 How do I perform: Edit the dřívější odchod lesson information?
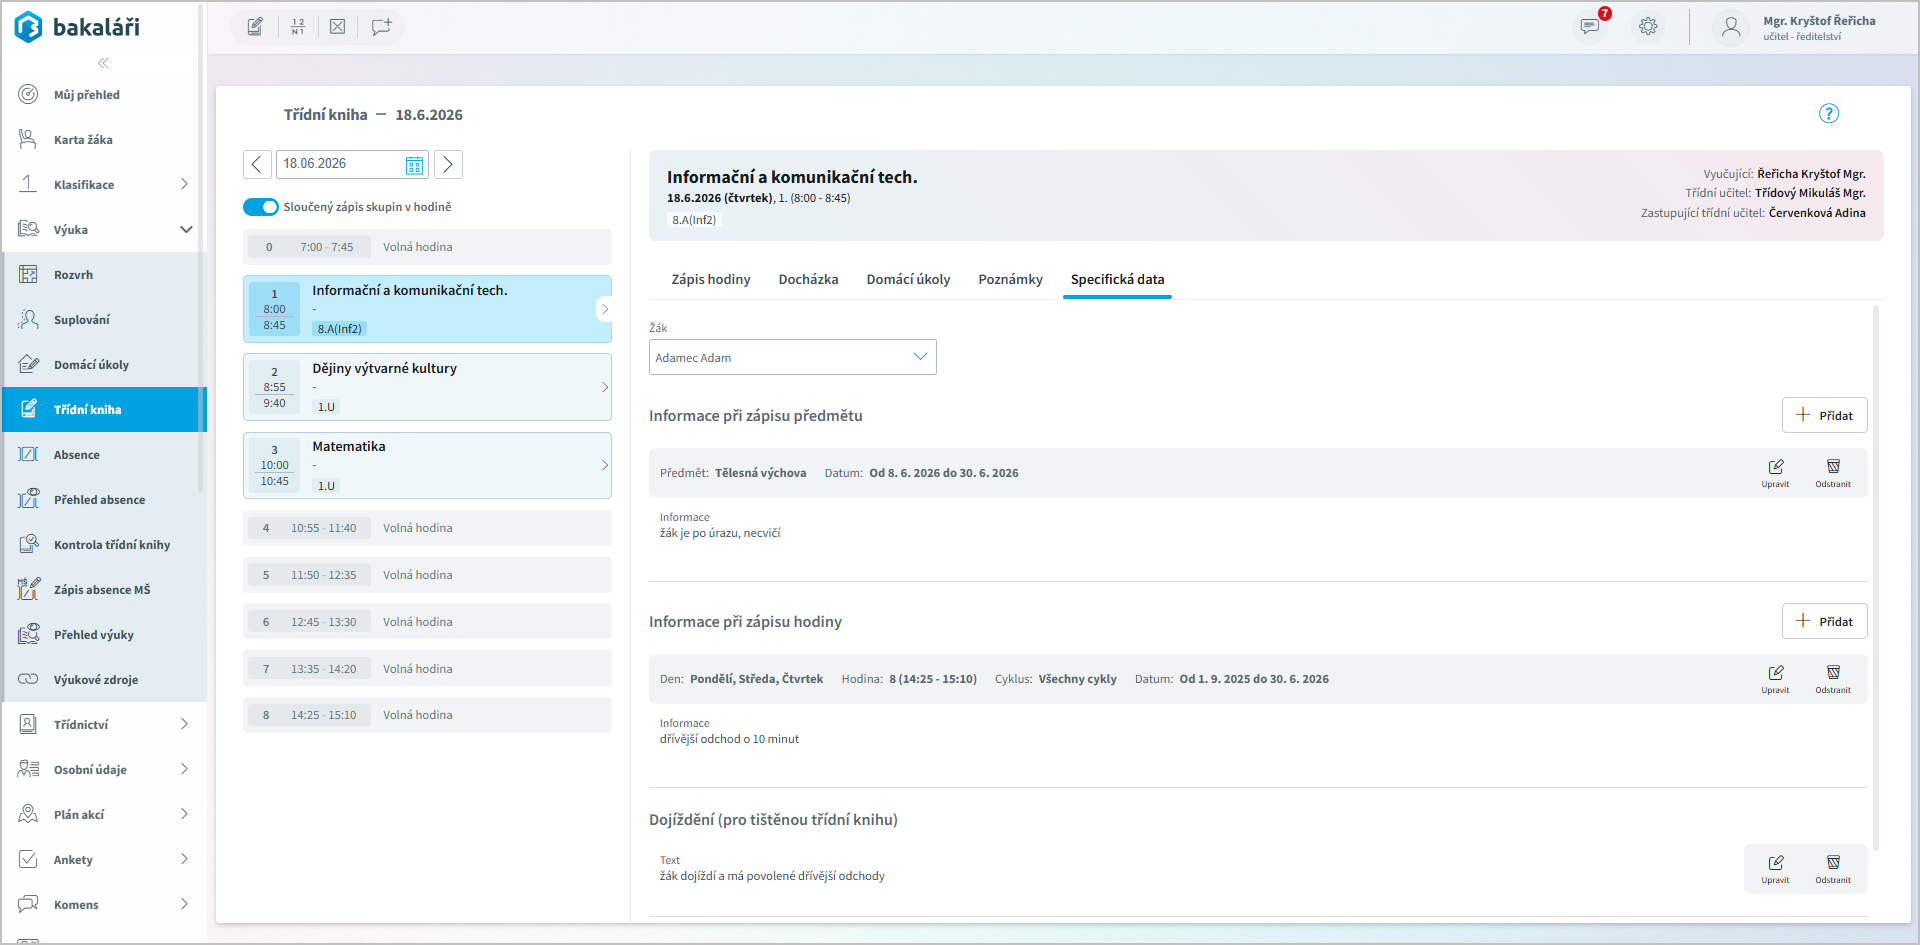(x=1775, y=678)
